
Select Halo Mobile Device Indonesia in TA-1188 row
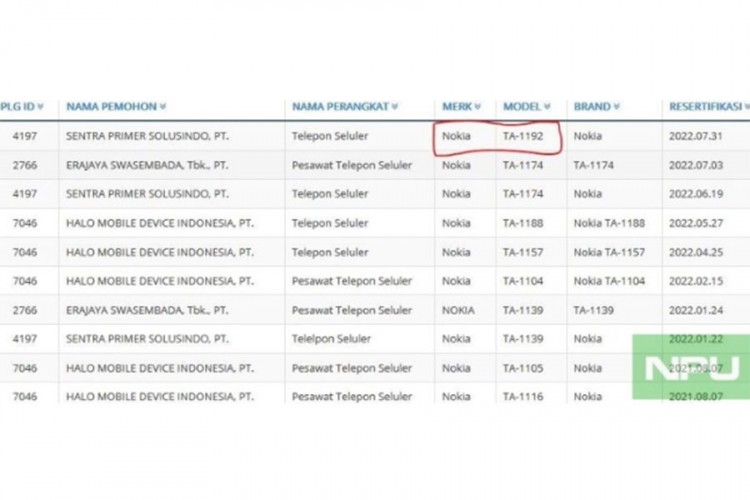(160, 223)
